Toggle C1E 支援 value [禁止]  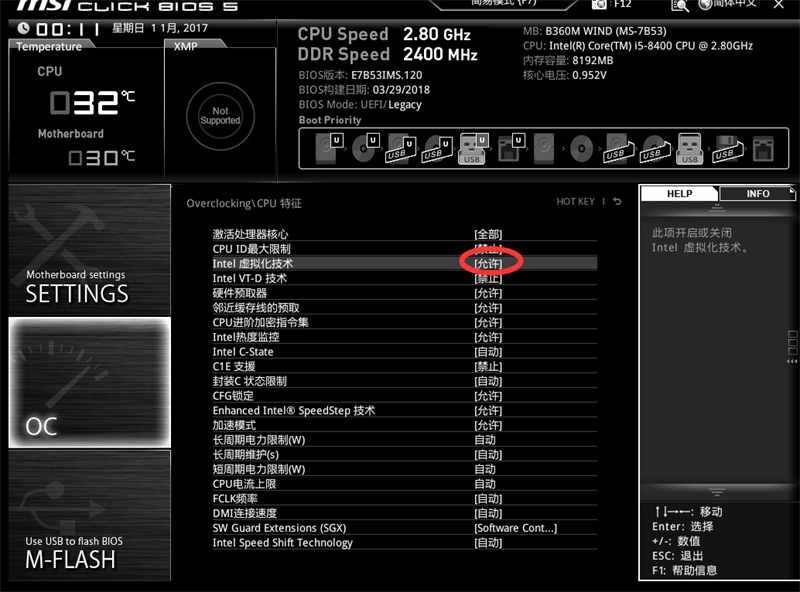click(488, 366)
